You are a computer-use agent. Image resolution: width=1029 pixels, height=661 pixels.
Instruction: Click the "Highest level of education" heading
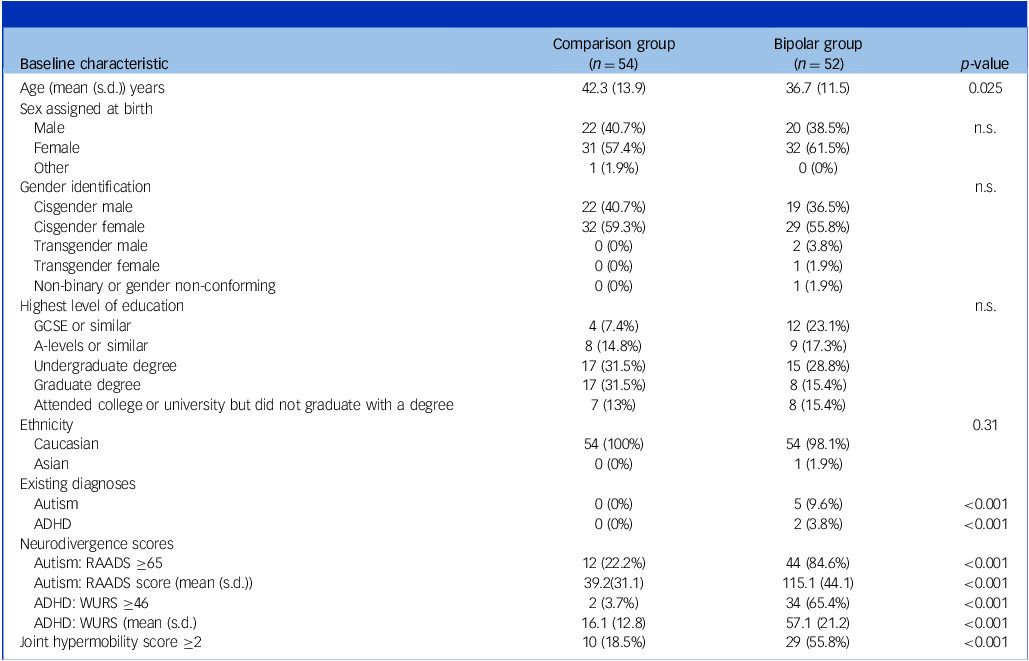(x=101, y=305)
